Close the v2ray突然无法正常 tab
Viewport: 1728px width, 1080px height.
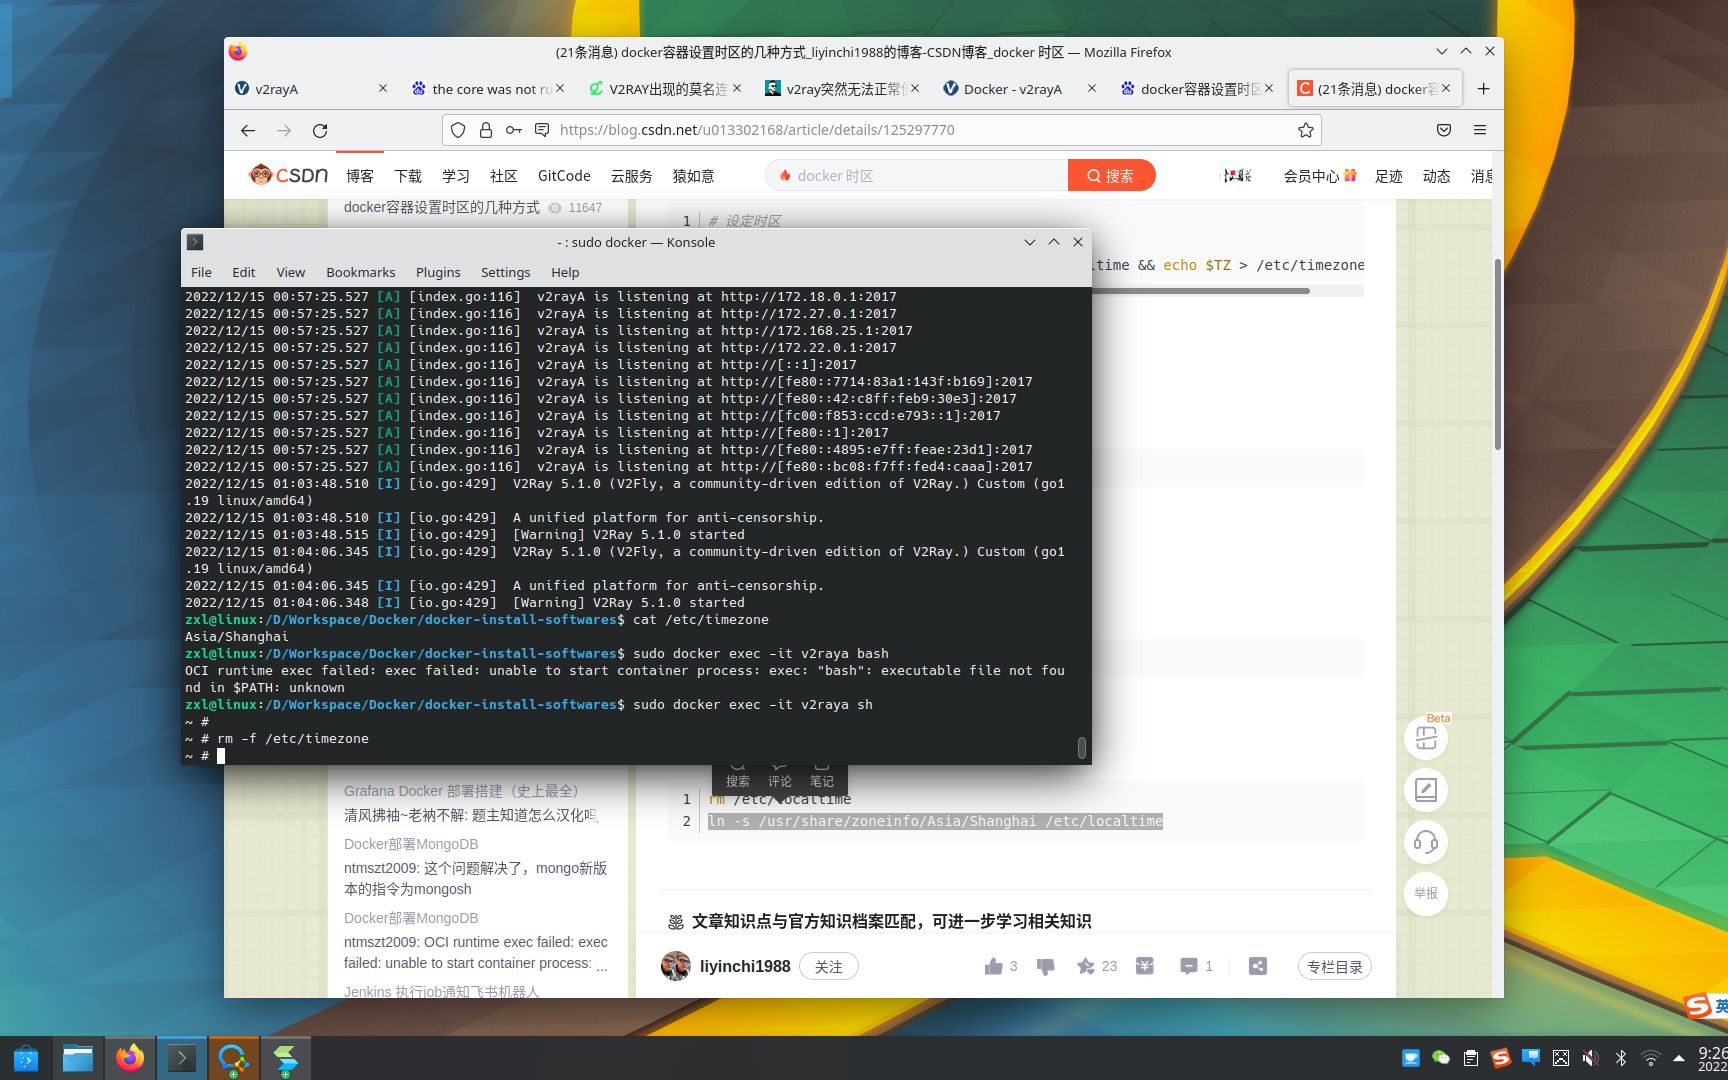pos(914,88)
